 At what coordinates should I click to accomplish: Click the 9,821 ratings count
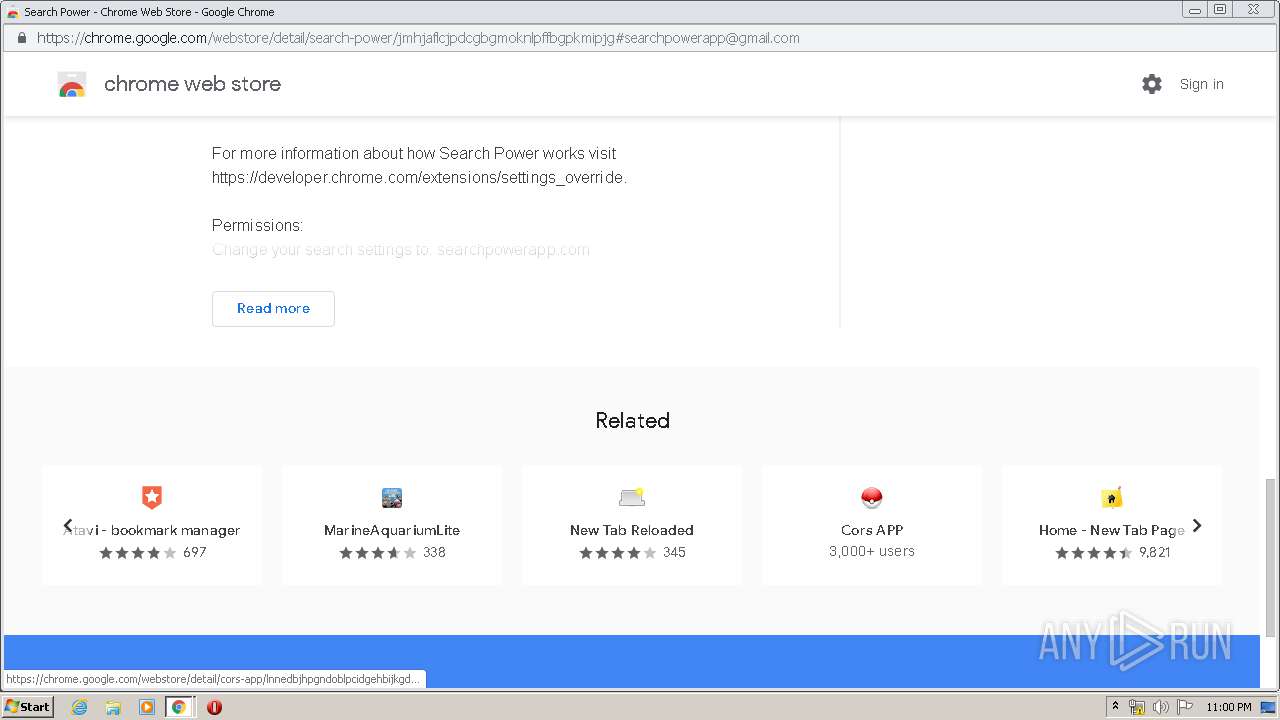click(1154, 552)
